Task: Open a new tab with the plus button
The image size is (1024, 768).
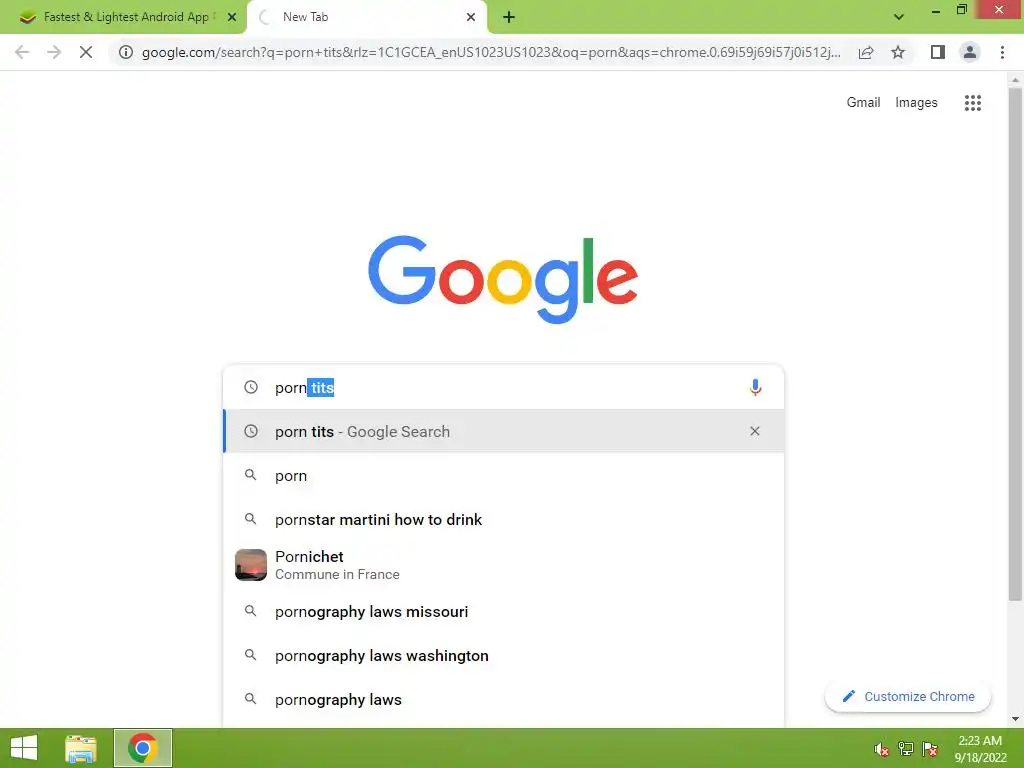Action: (509, 17)
